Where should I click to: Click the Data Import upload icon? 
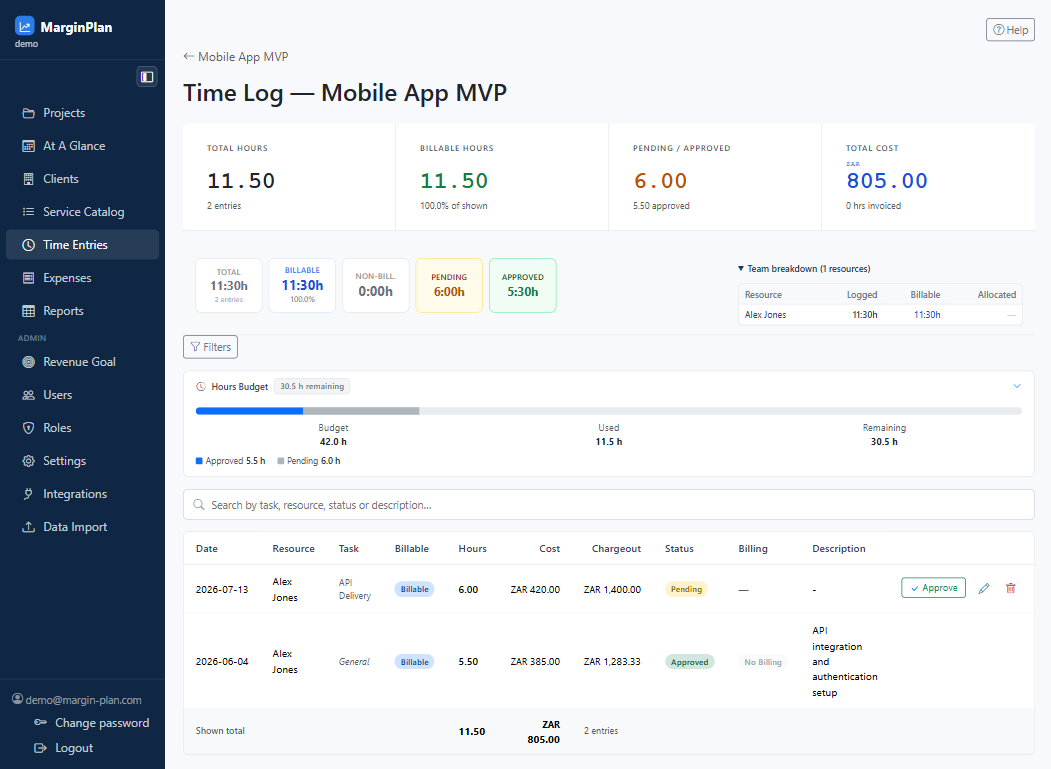(28, 527)
